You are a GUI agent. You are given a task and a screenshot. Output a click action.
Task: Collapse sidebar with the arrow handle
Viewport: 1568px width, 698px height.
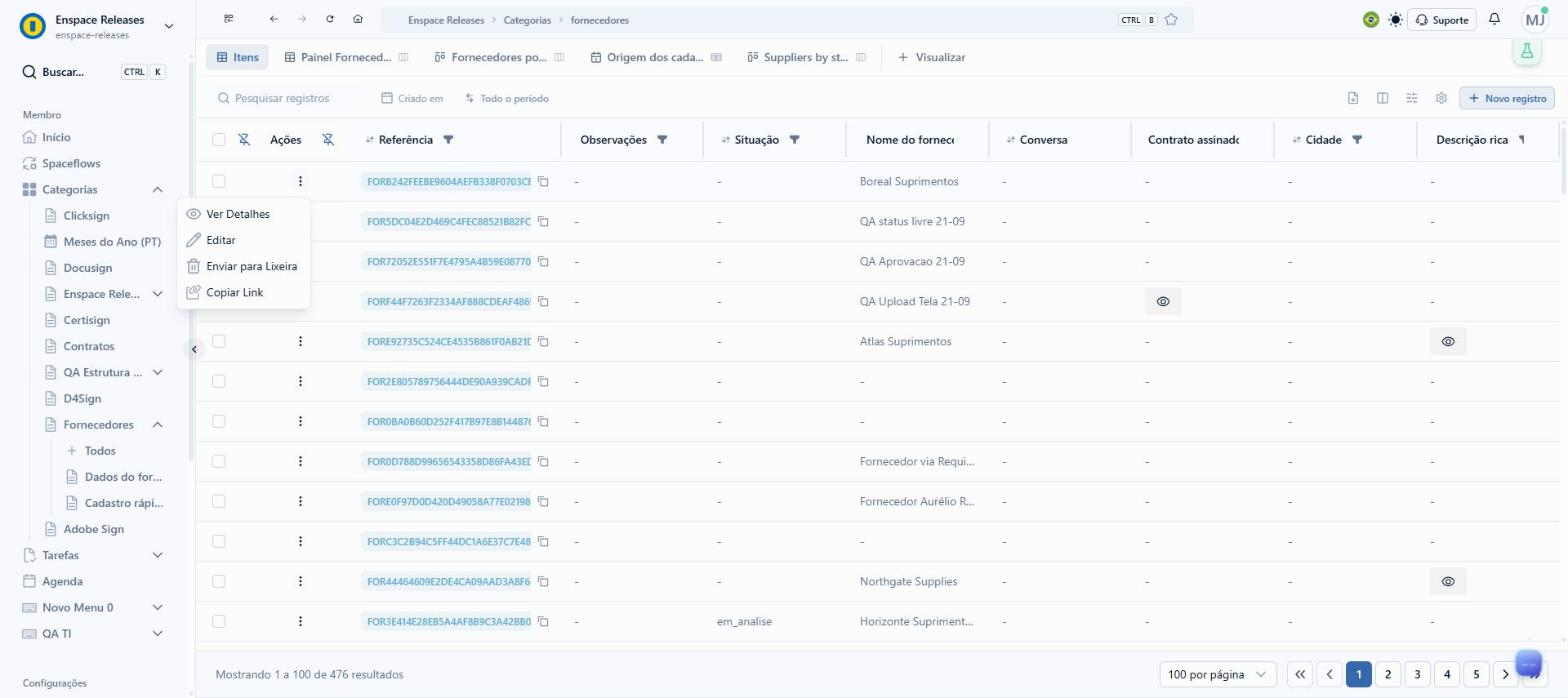point(194,349)
